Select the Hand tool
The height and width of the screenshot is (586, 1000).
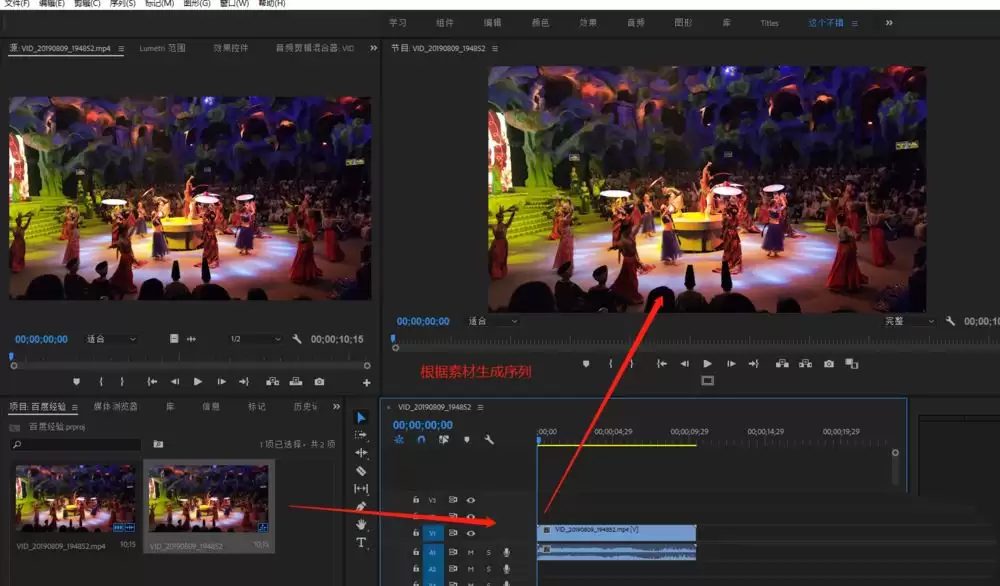click(361, 524)
